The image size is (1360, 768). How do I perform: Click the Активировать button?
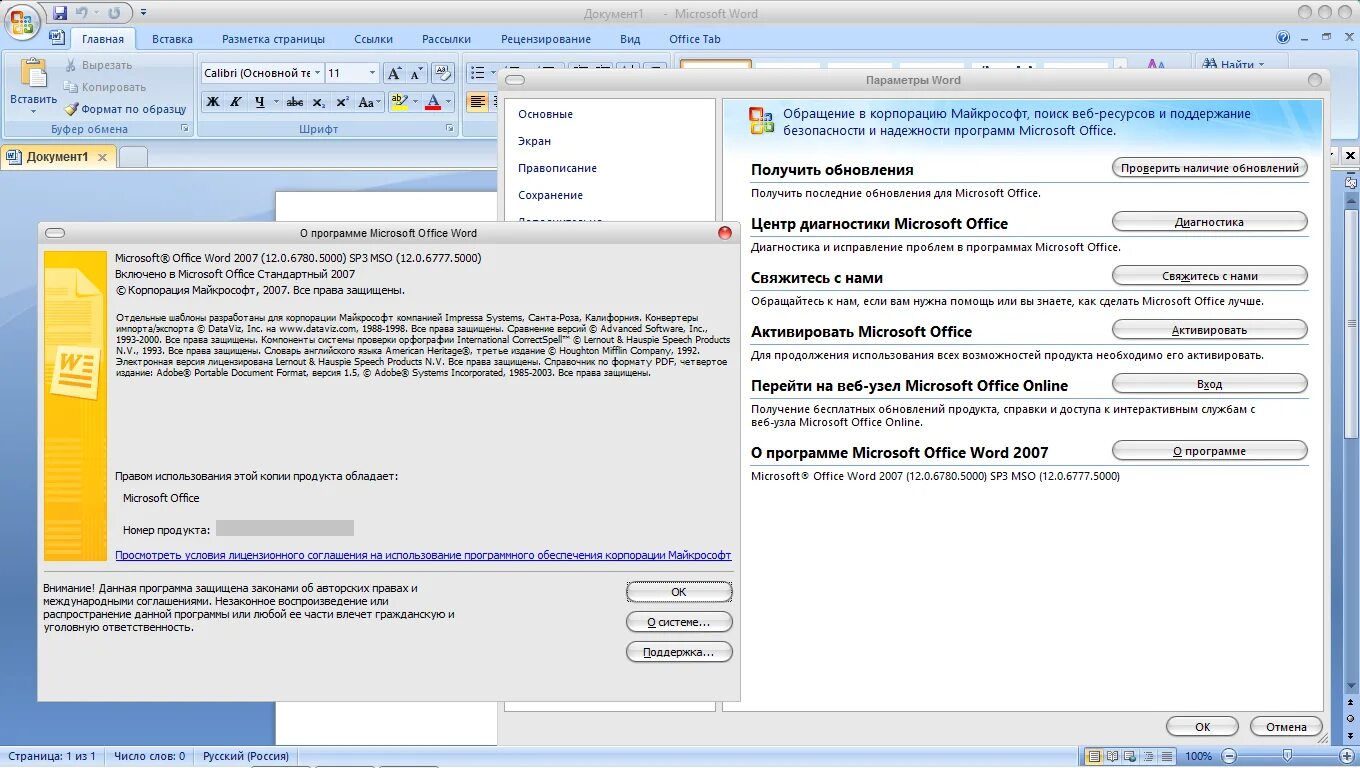1210,330
